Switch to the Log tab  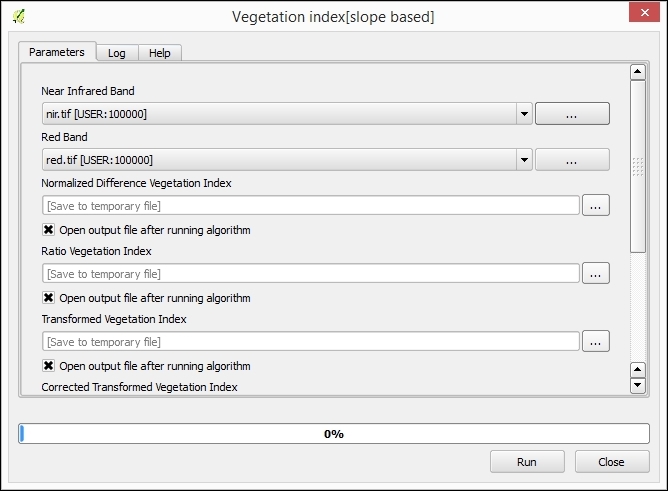tap(117, 53)
